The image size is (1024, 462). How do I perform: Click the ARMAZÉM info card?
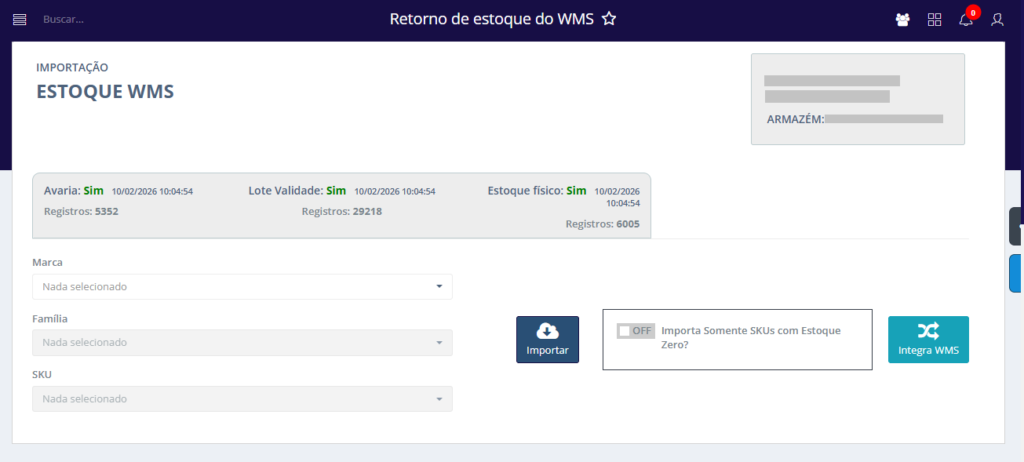click(857, 99)
